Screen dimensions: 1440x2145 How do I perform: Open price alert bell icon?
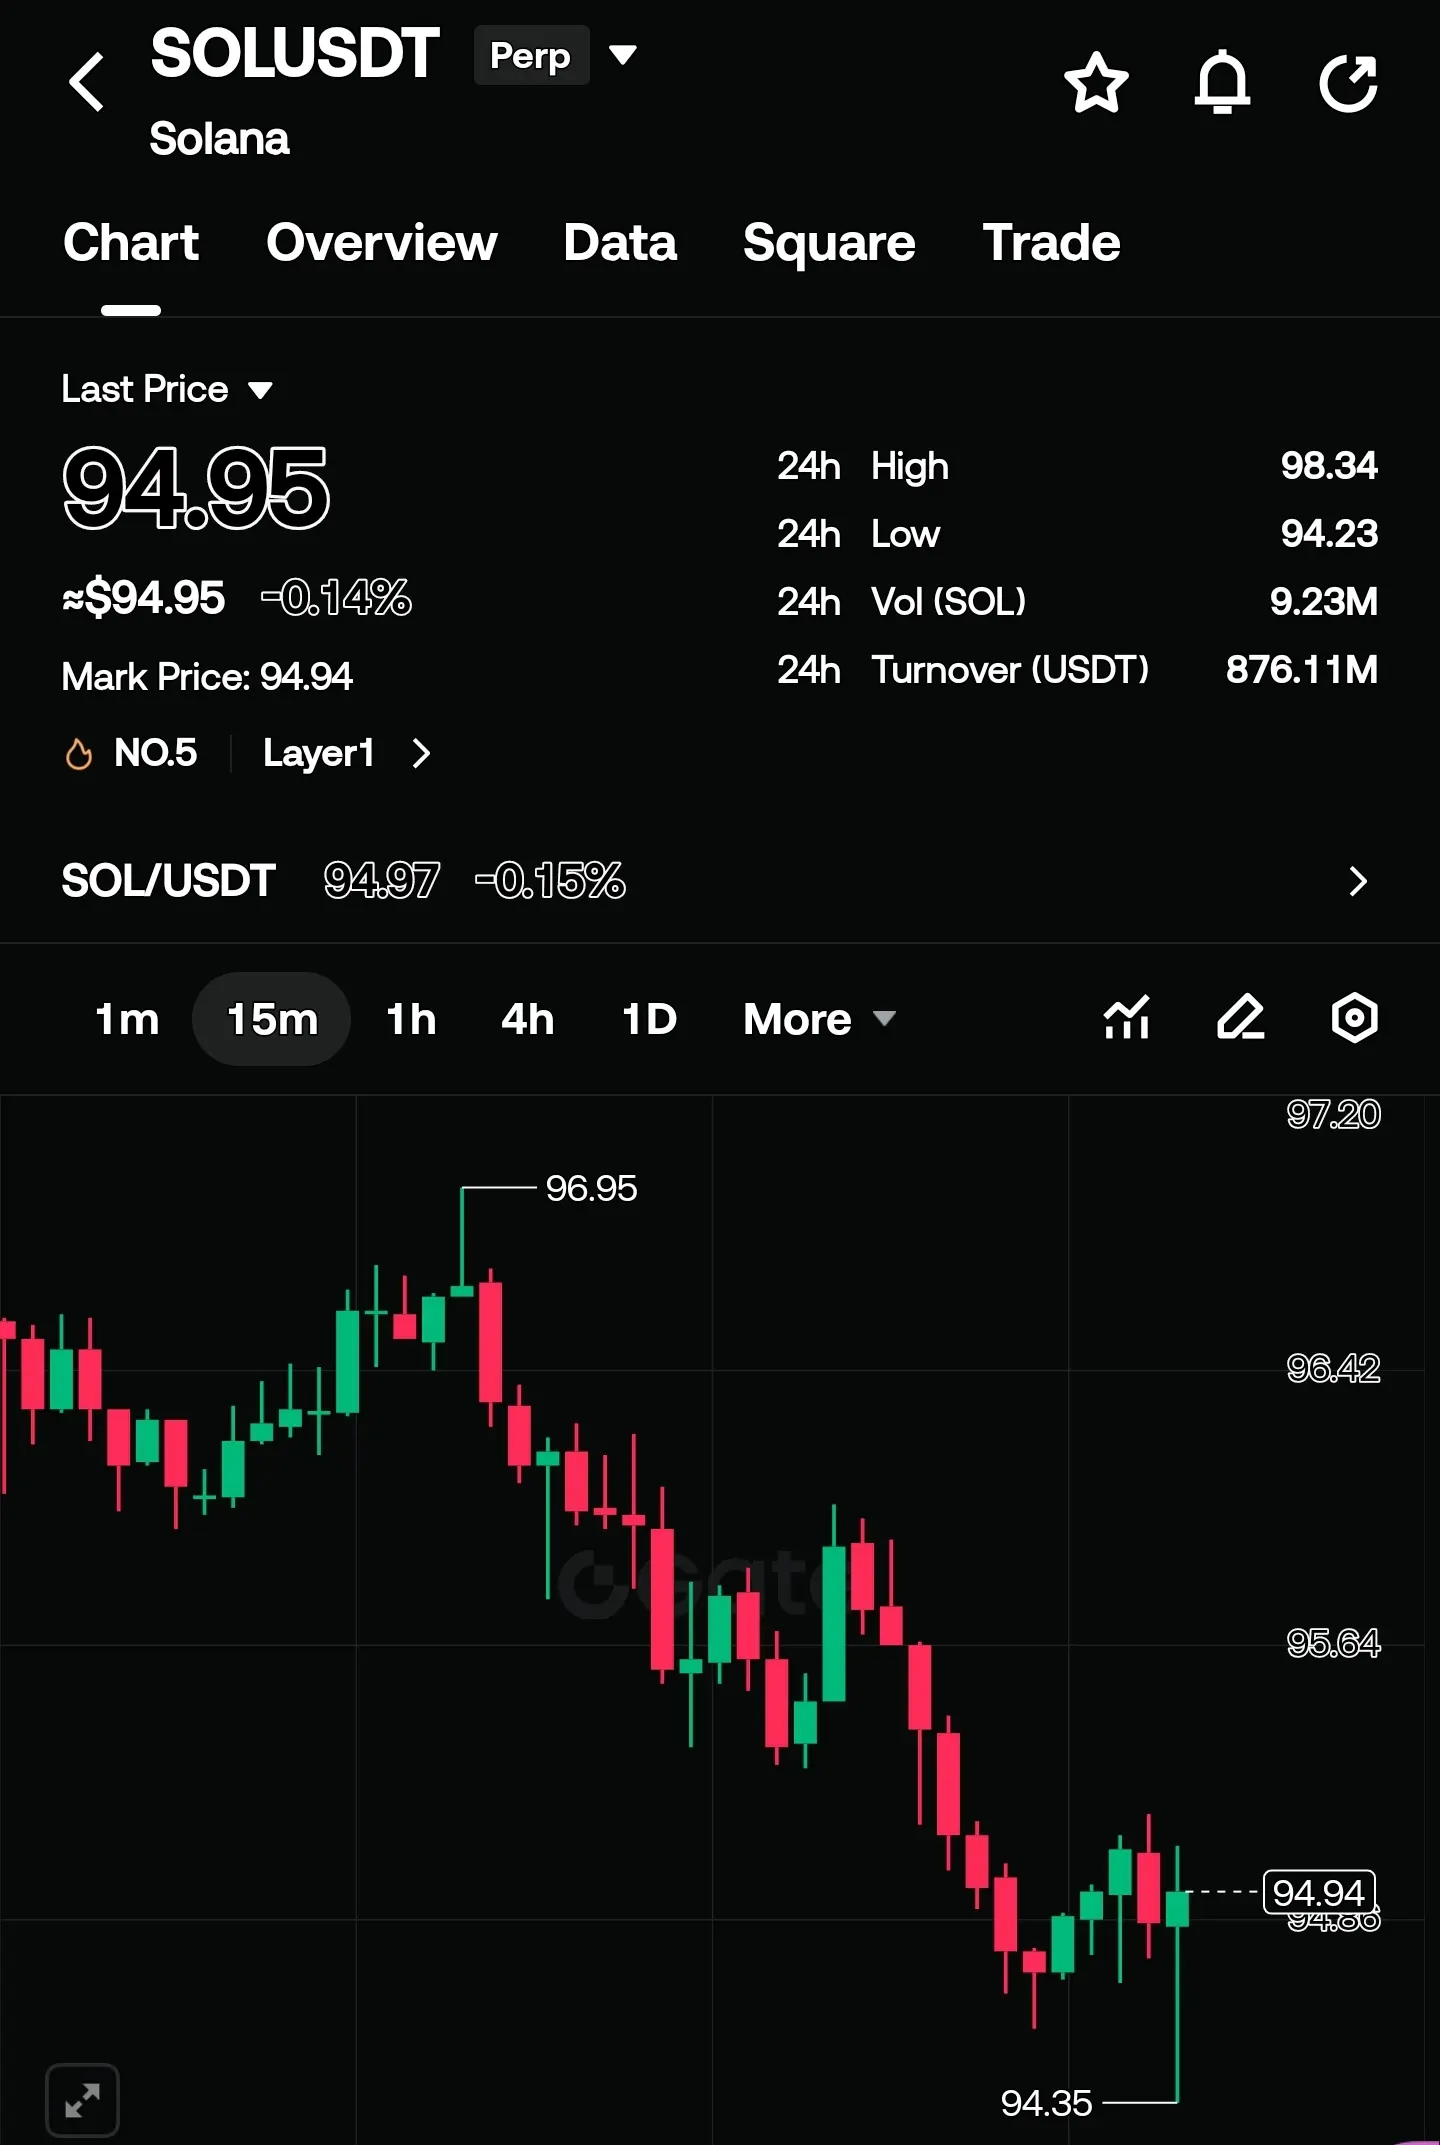(1222, 82)
